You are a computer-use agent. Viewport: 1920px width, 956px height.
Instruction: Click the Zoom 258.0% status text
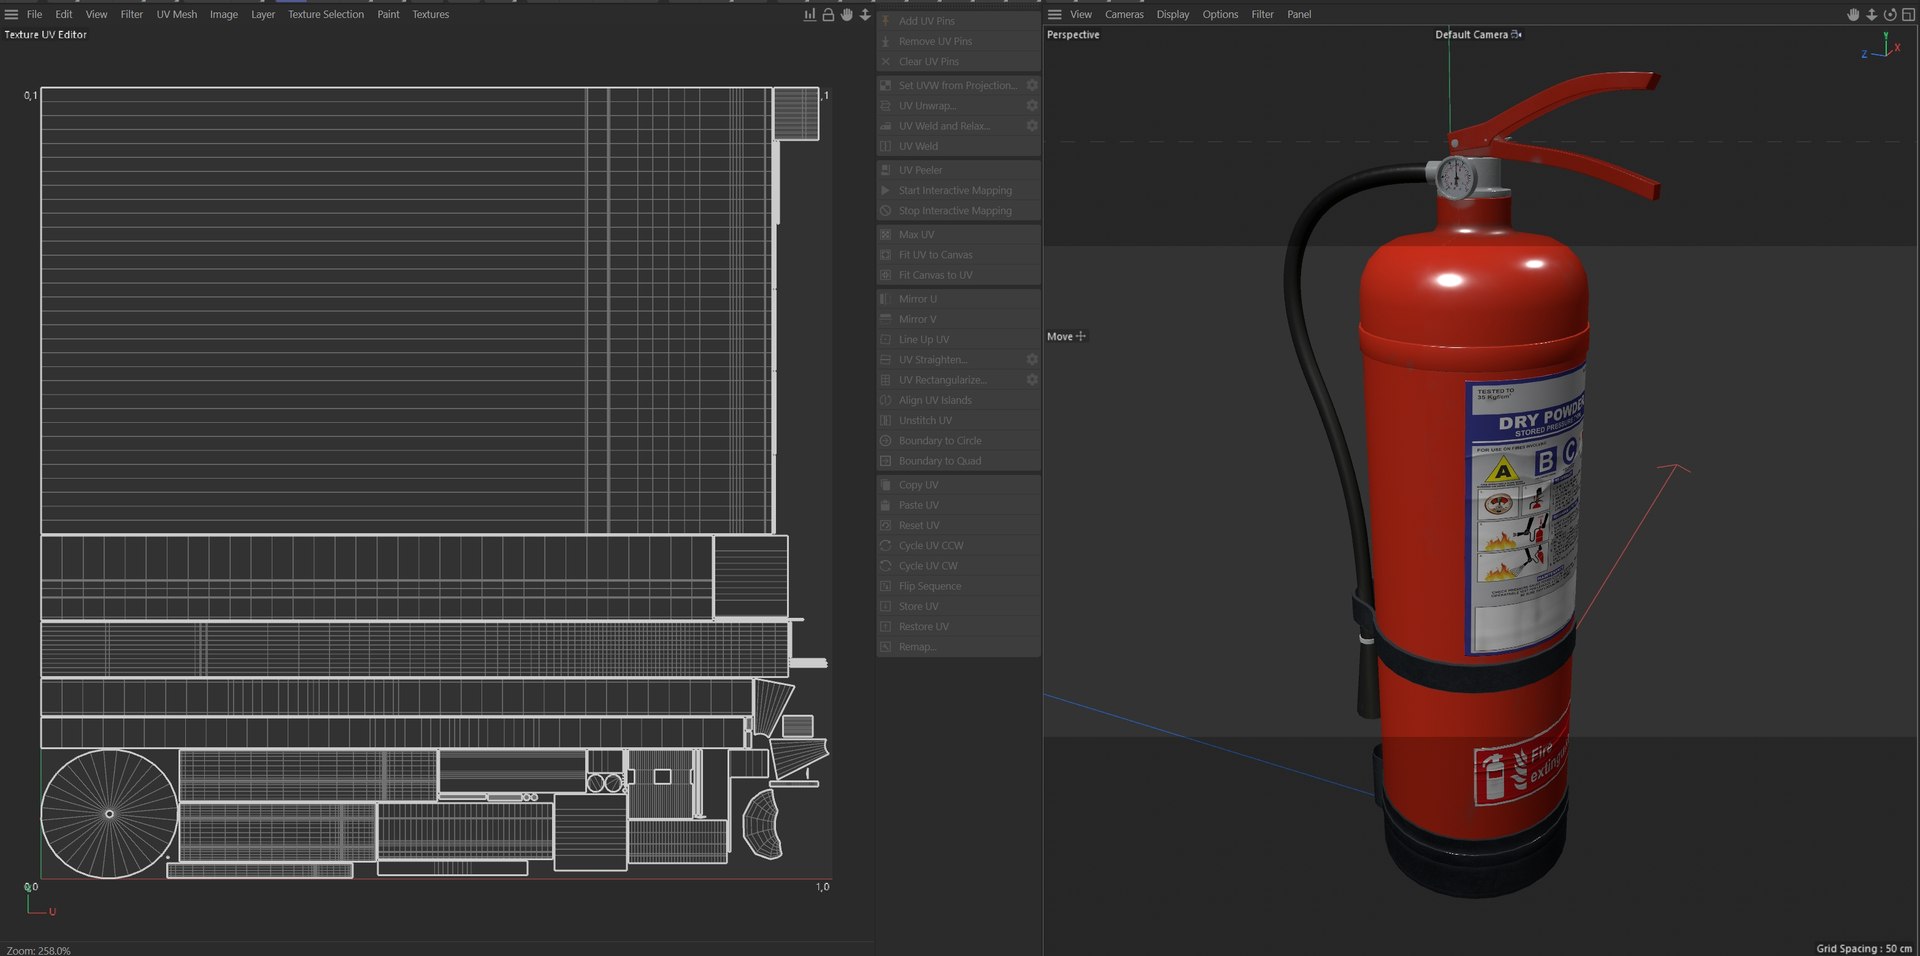[39, 950]
